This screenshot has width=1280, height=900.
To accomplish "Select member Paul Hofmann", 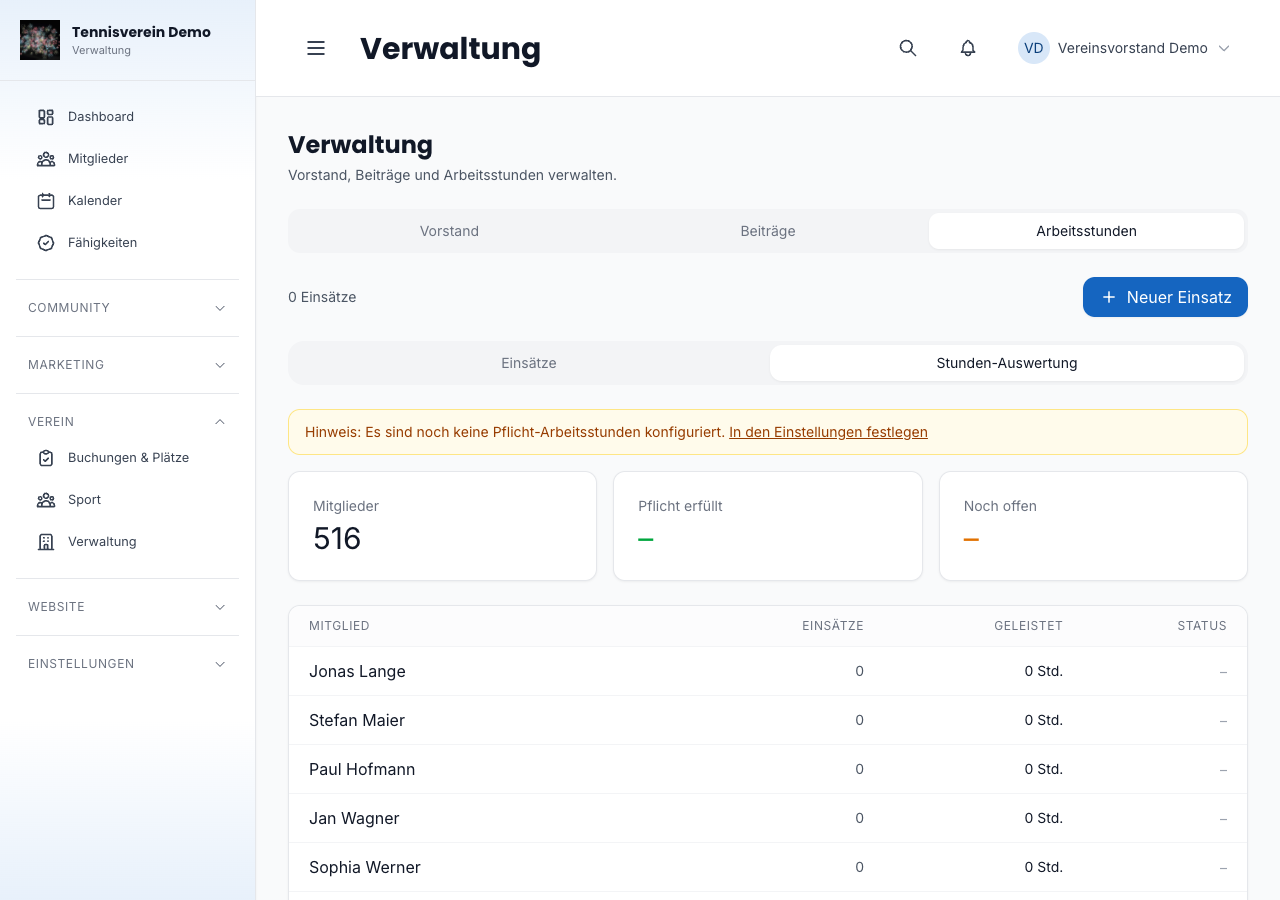I will (362, 769).
